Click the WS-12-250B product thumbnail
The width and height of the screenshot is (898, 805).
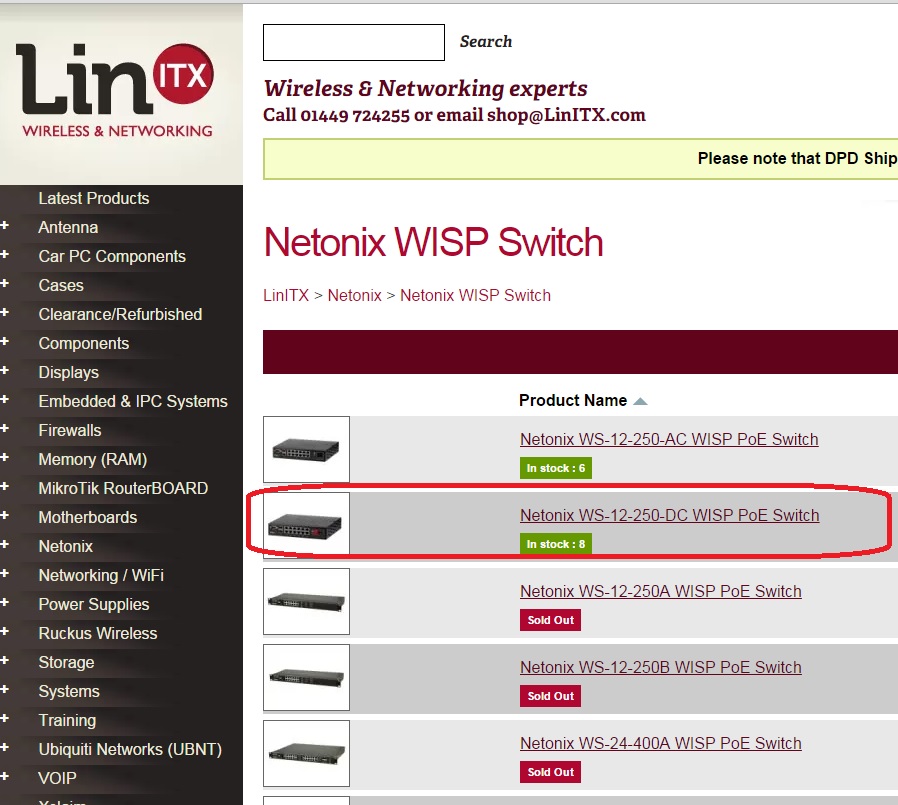306,677
